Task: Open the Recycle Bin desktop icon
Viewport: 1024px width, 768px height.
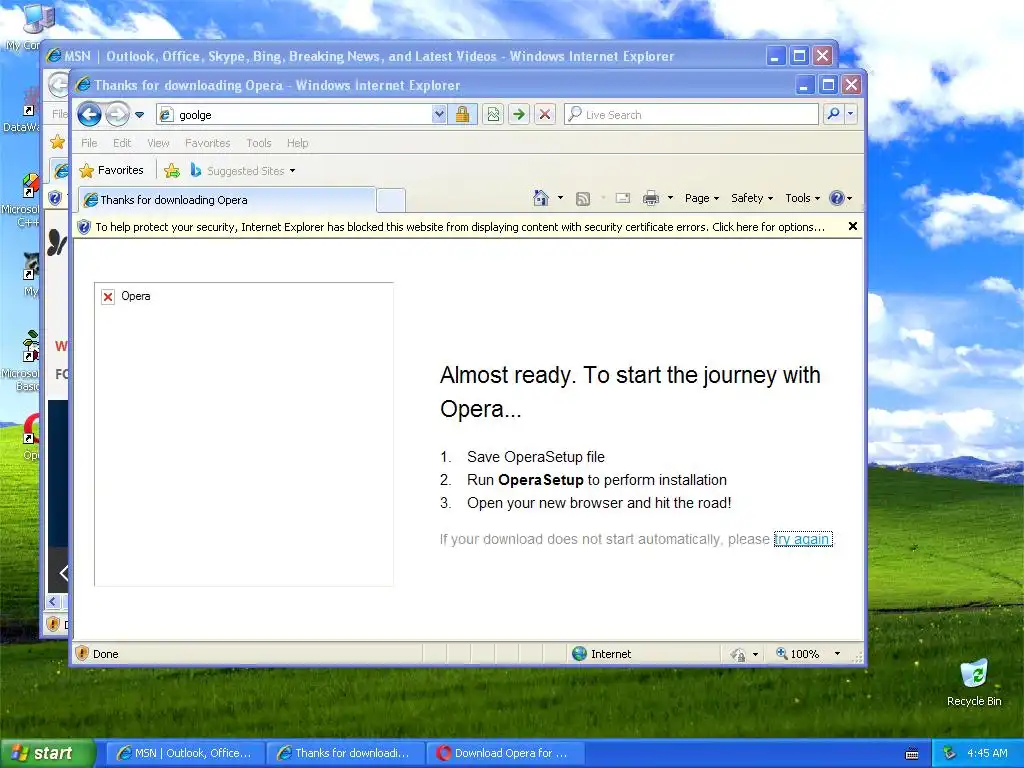Action: (974, 682)
